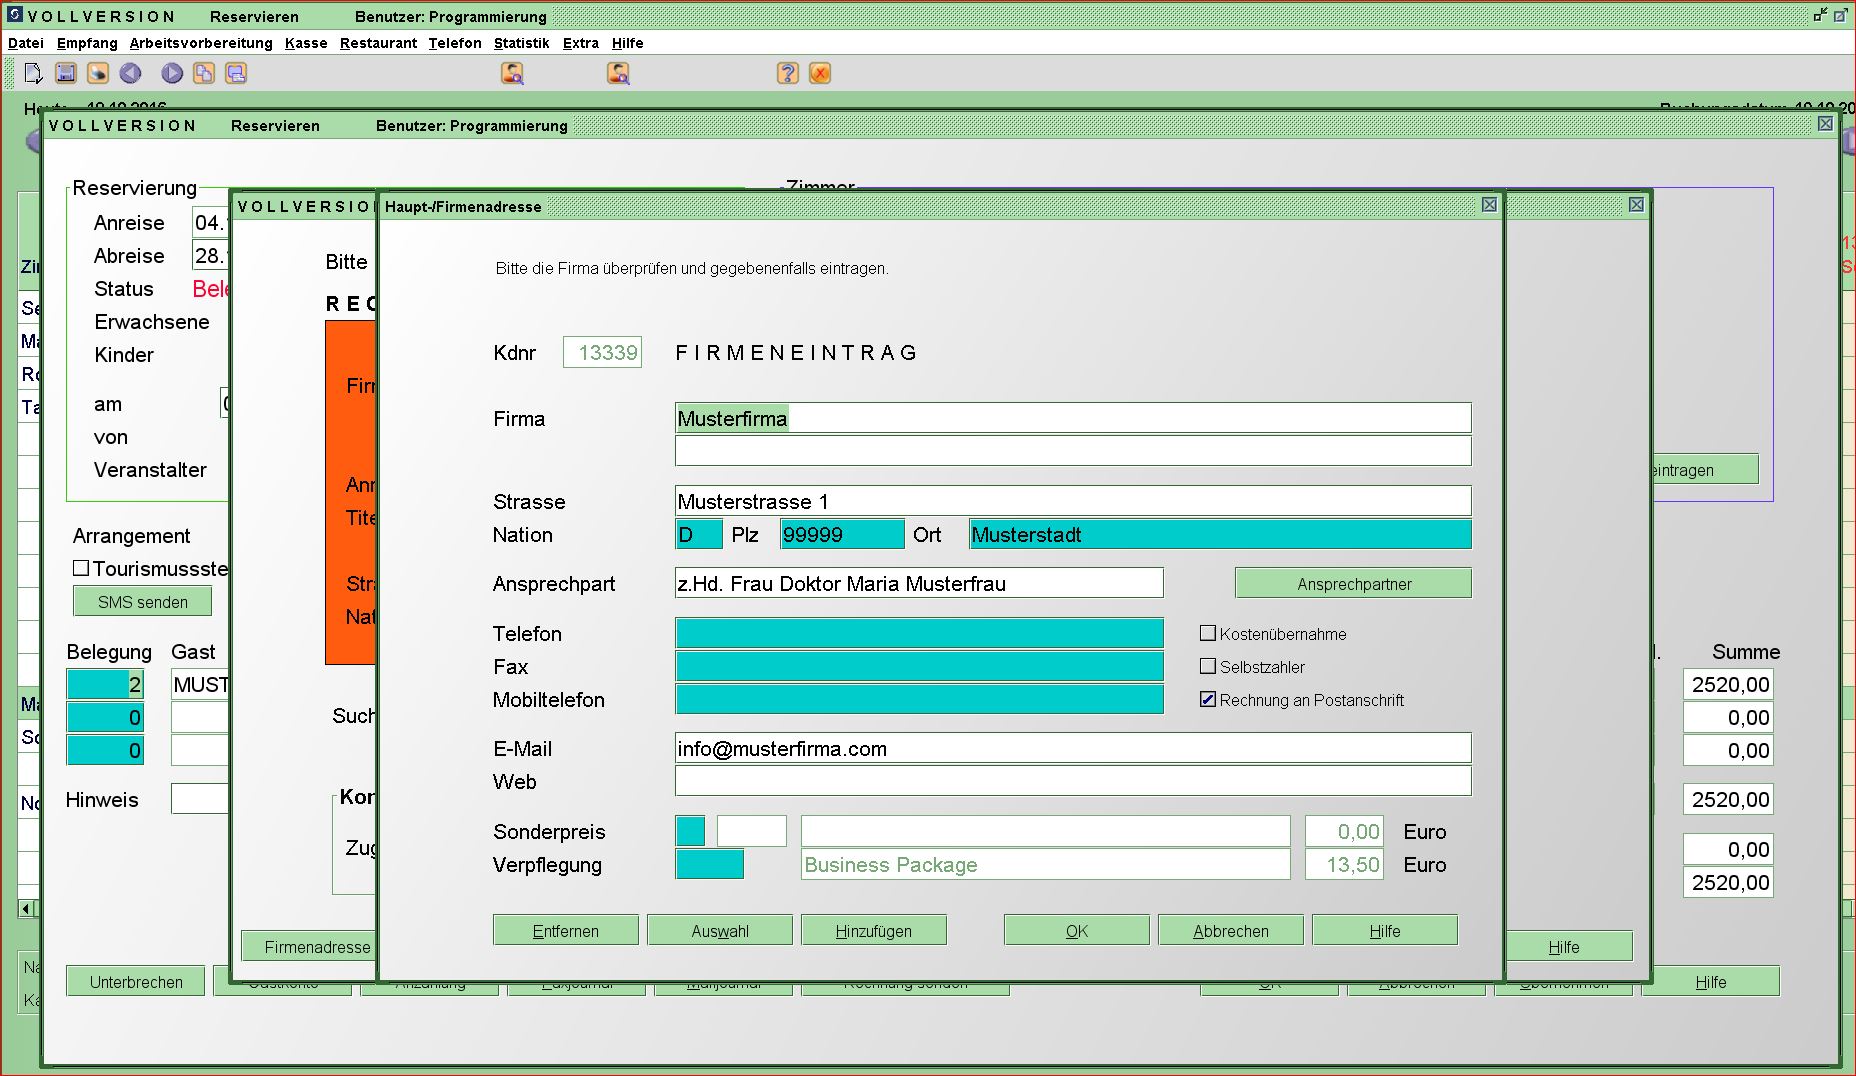
Task: Click the Firmenadresse button in middle window
Action: pos(309,946)
